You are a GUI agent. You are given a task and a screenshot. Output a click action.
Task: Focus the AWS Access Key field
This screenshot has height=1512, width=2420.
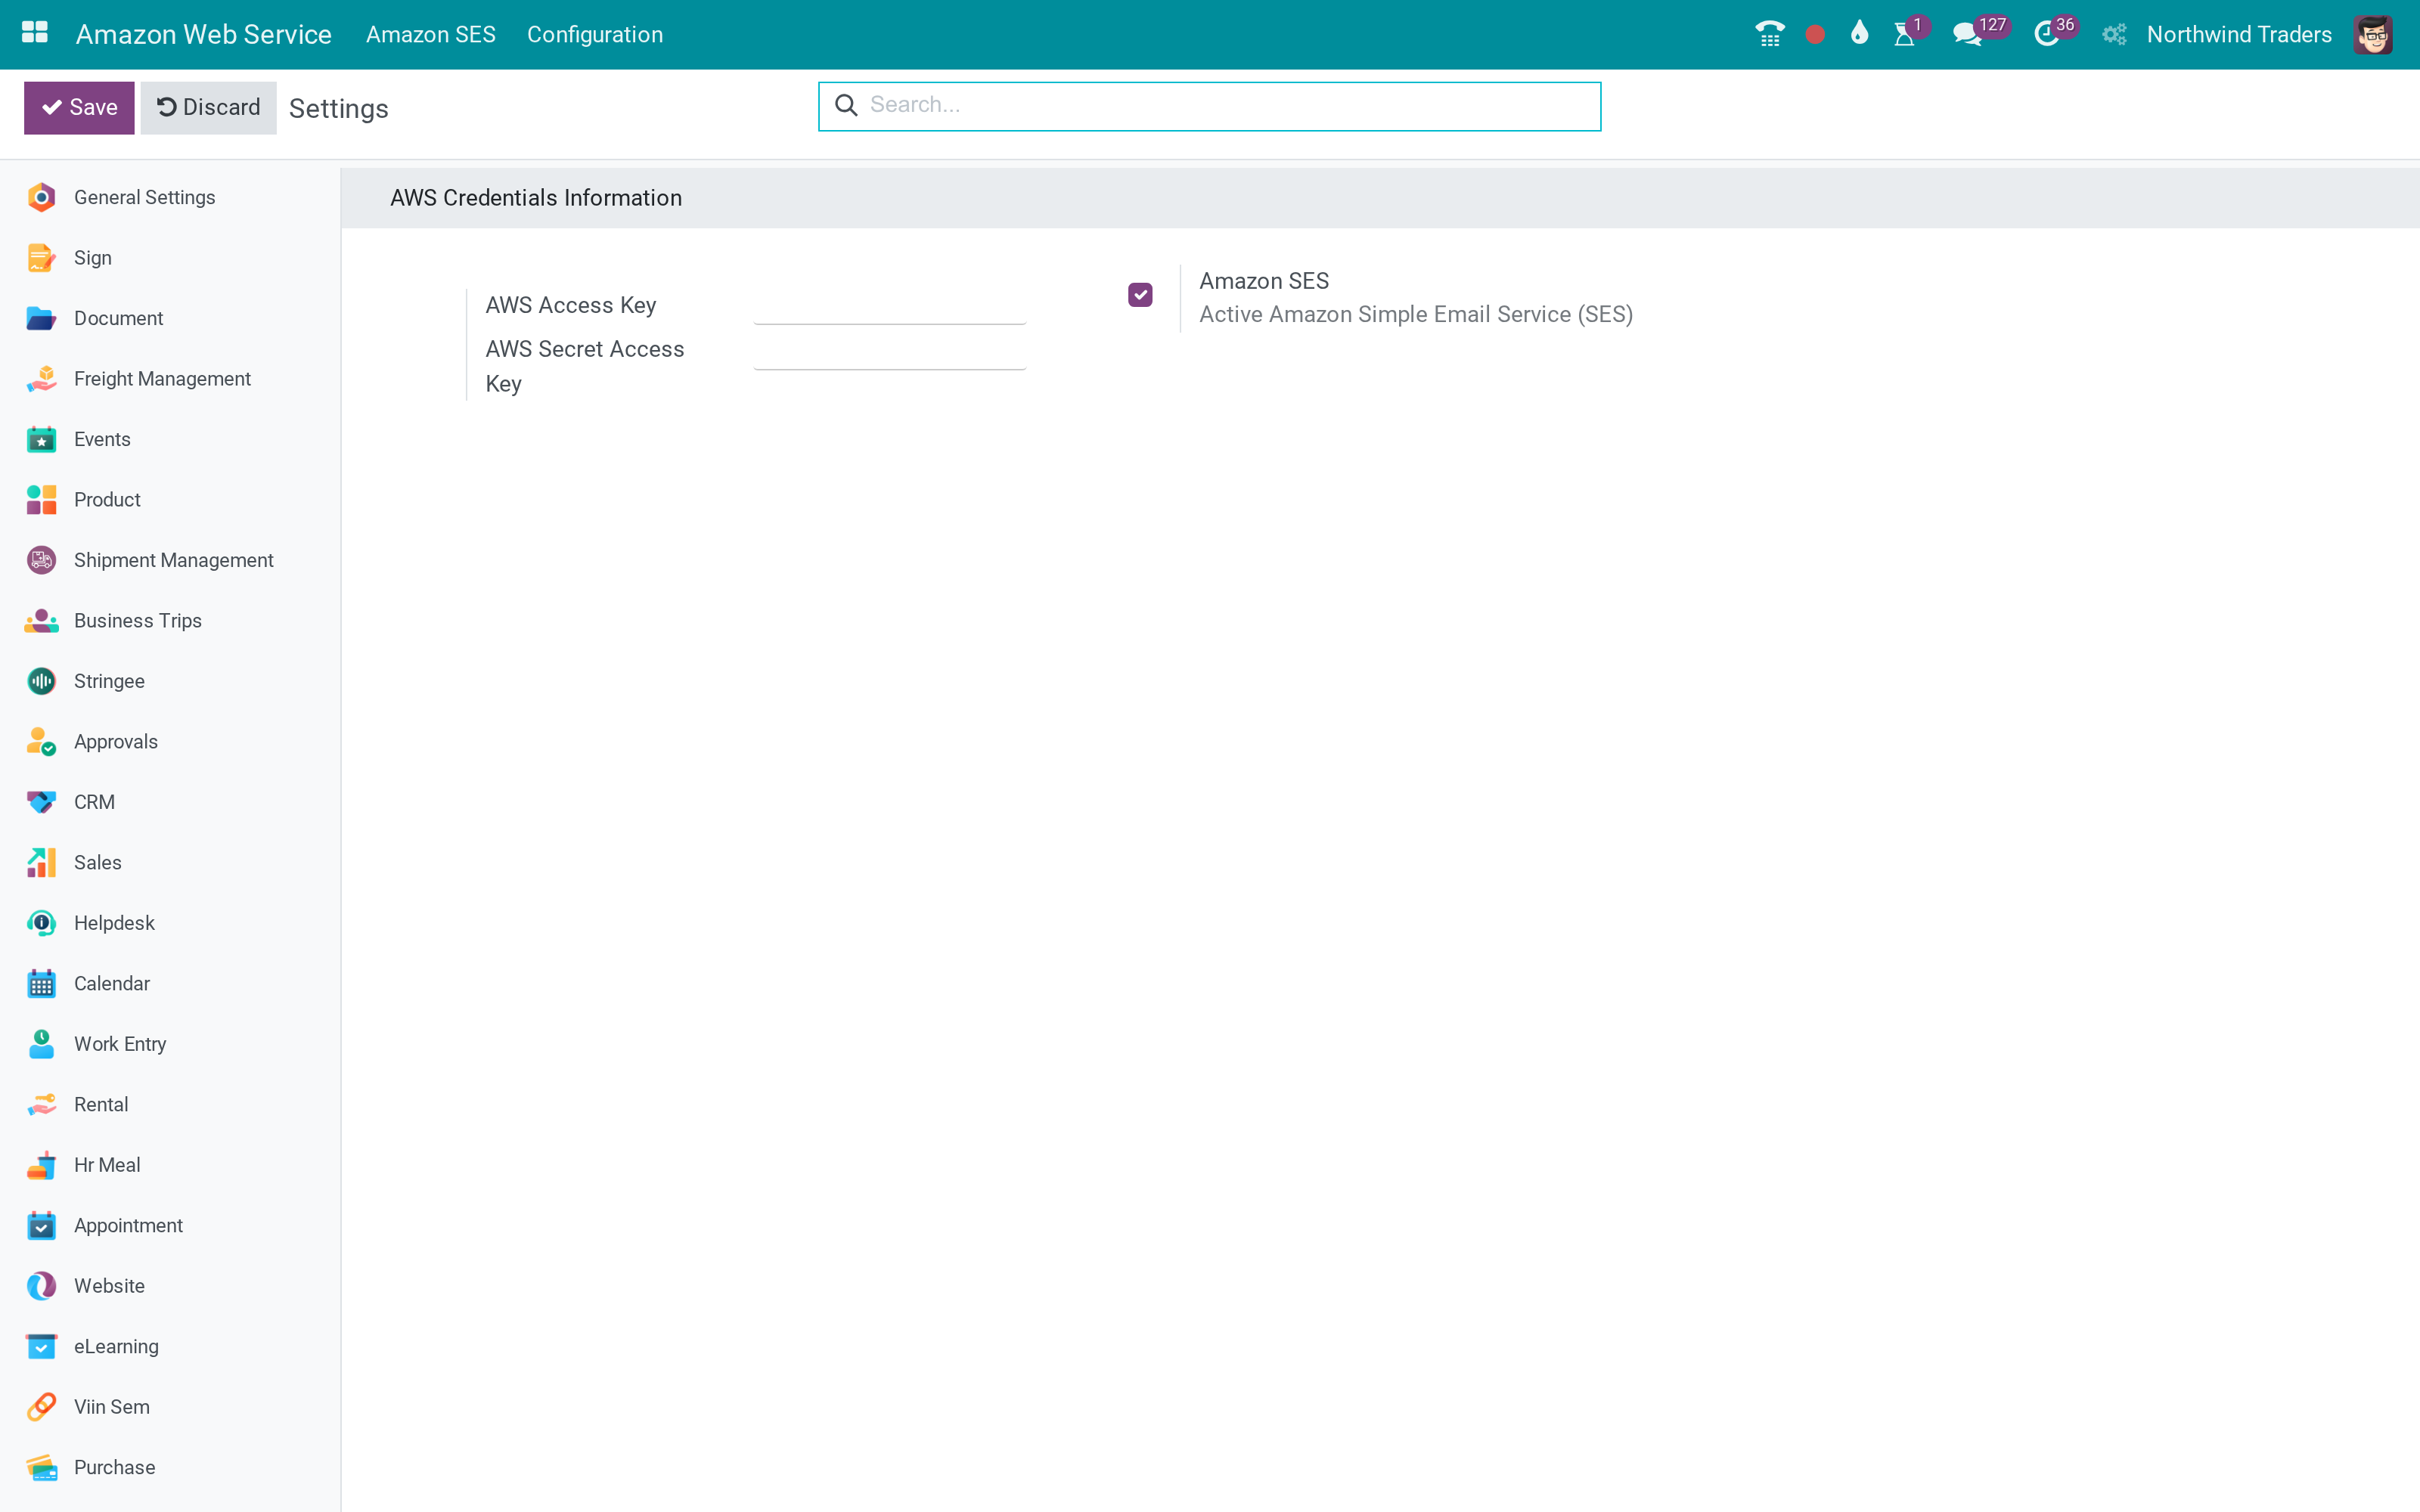889,305
